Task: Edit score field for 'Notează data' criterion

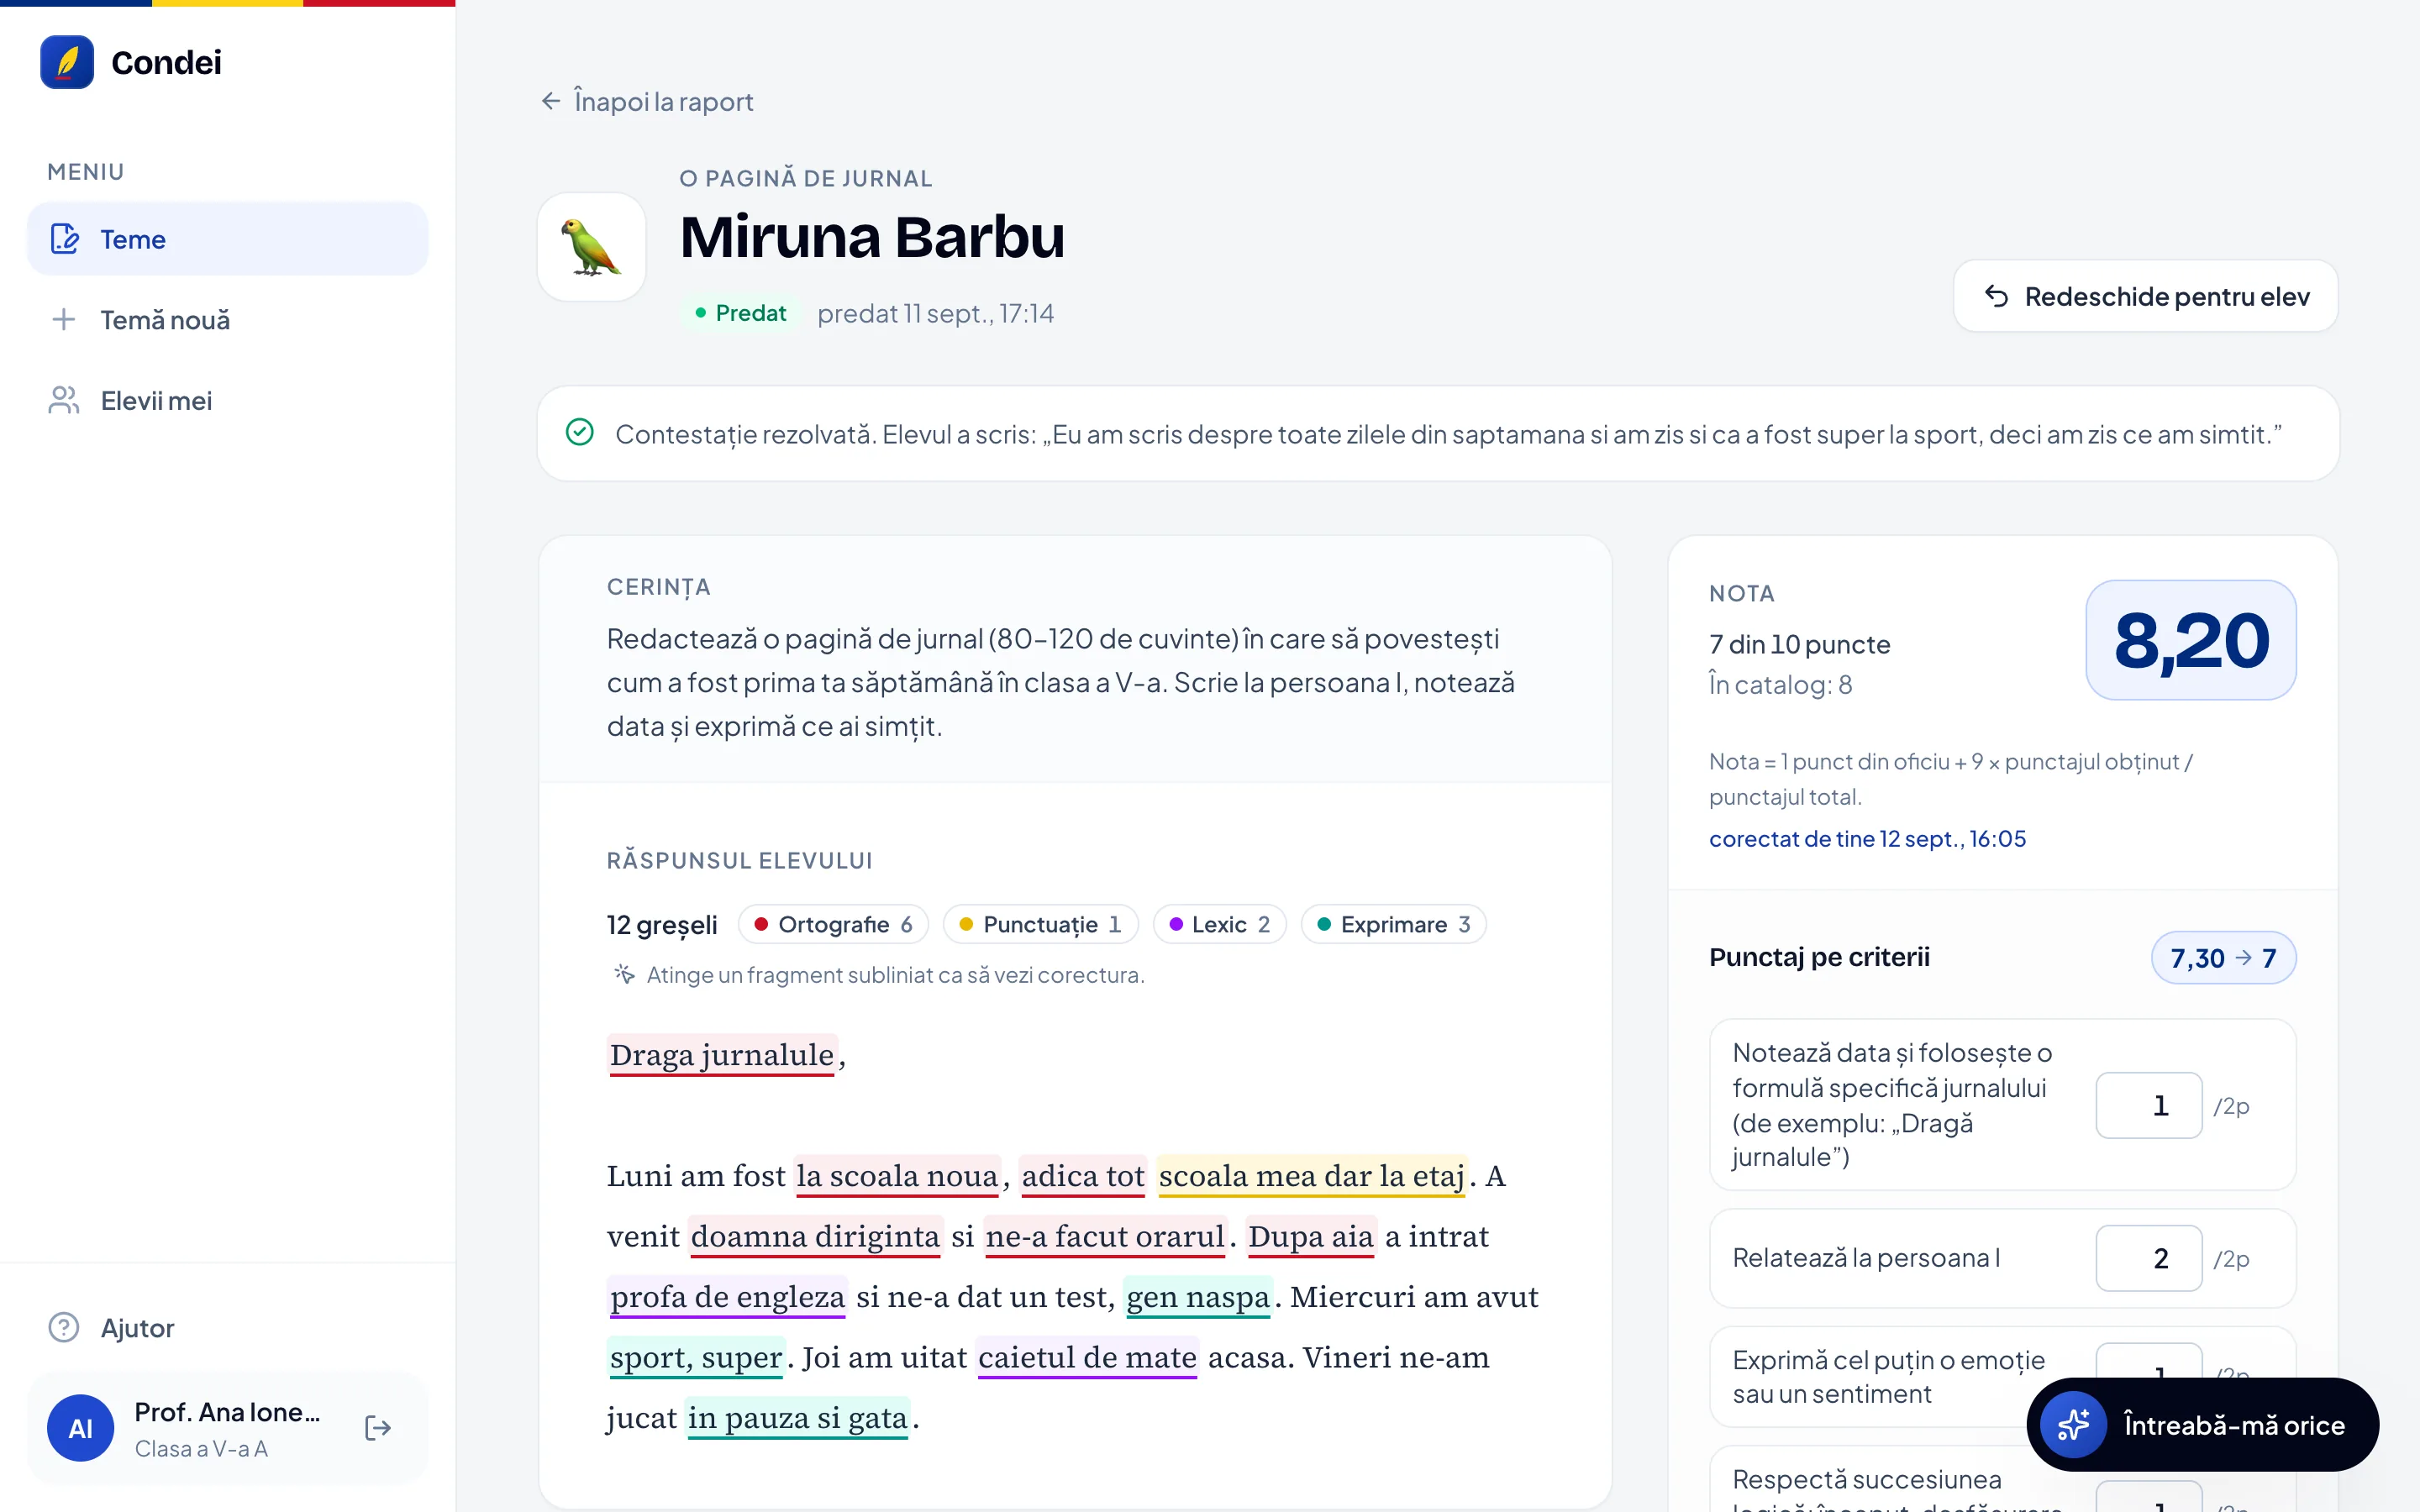Action: (x=2149, y=1105)
